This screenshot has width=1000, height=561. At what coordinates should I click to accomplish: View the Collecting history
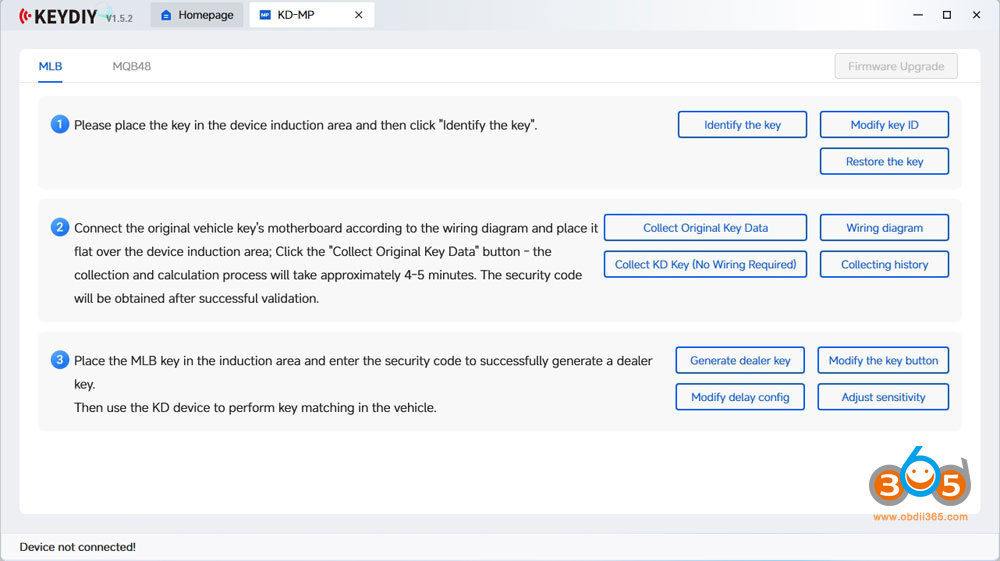point(884,264)
